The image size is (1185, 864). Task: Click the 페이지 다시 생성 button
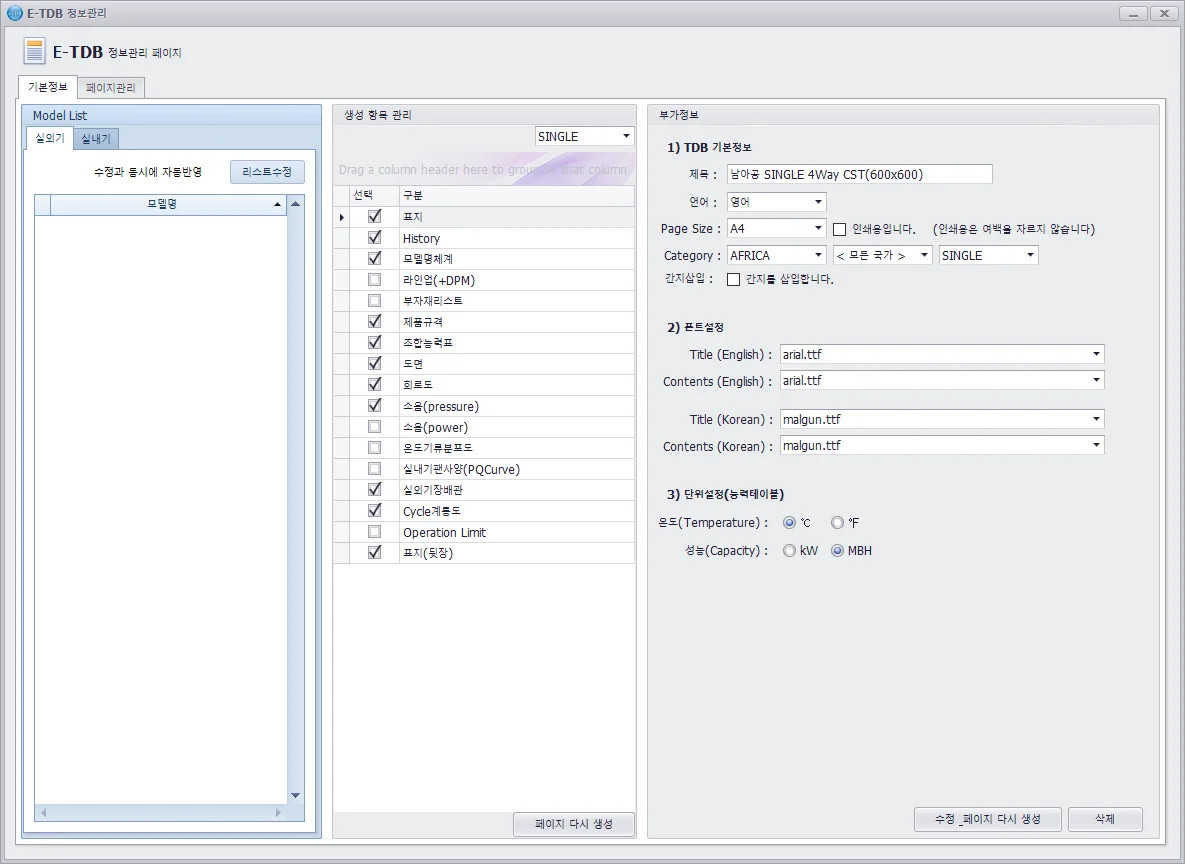tap(574, 824)
